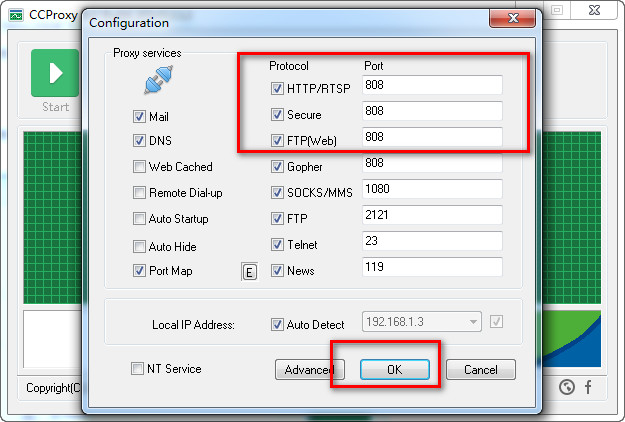The image size is (625, 422).
Task: Open the website globe icon in CCProxy
Action: [x=566, y=387]
